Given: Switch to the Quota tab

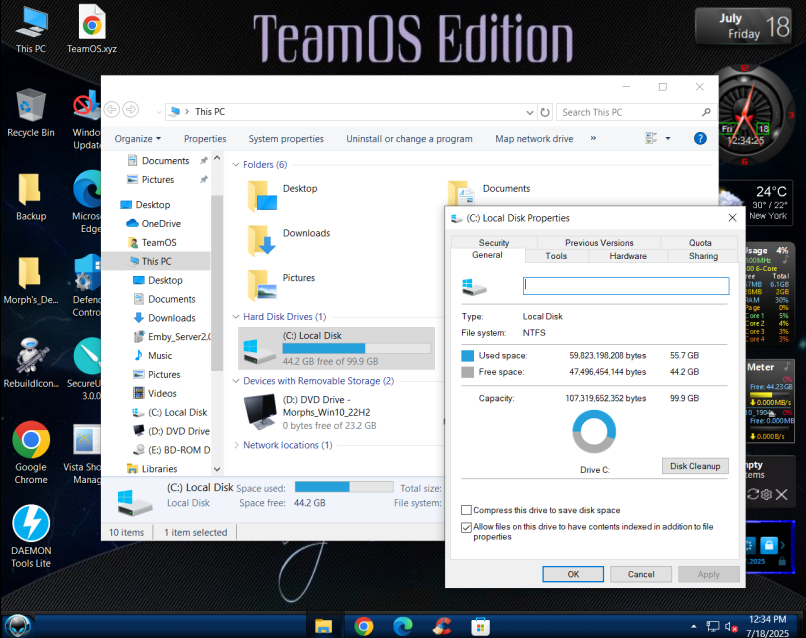Looking at the screenshot, I should pyautogui.click(x=700, y=243).
